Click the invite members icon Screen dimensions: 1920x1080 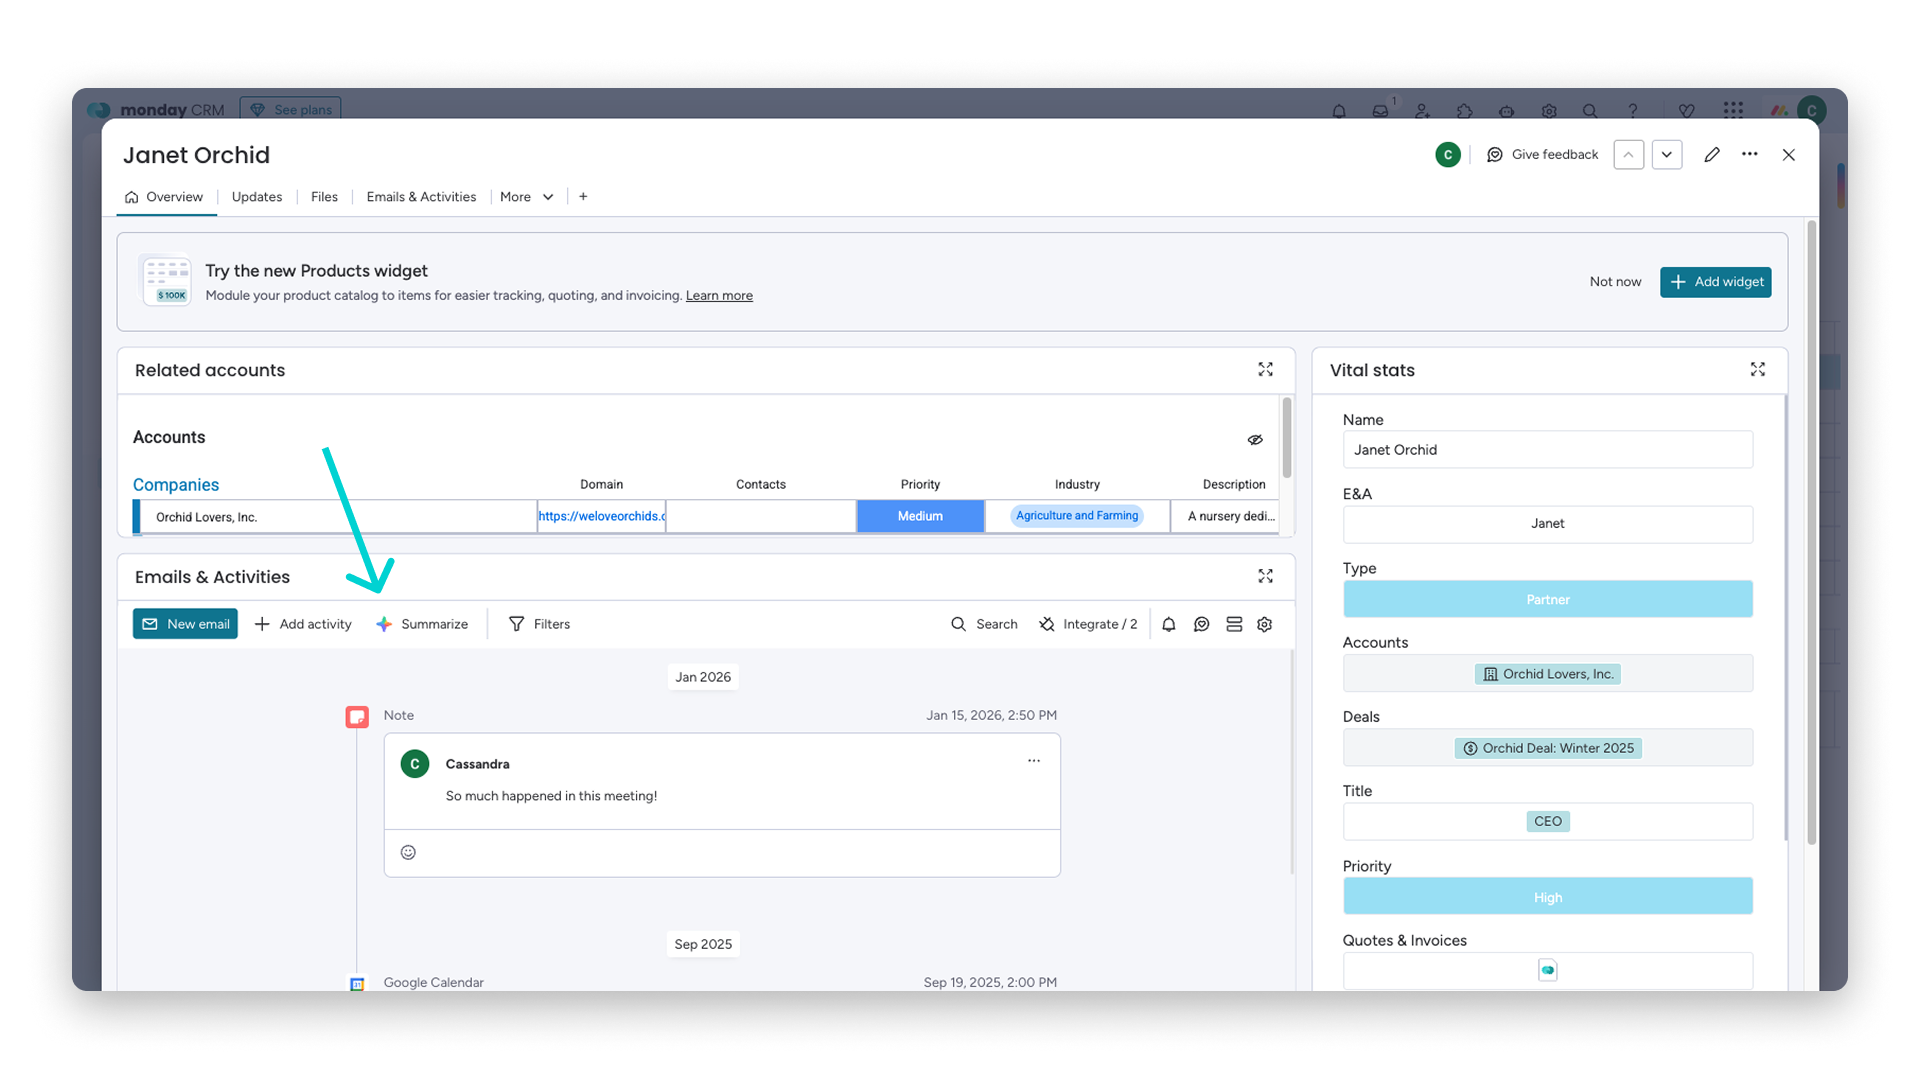coord(1423,111)
